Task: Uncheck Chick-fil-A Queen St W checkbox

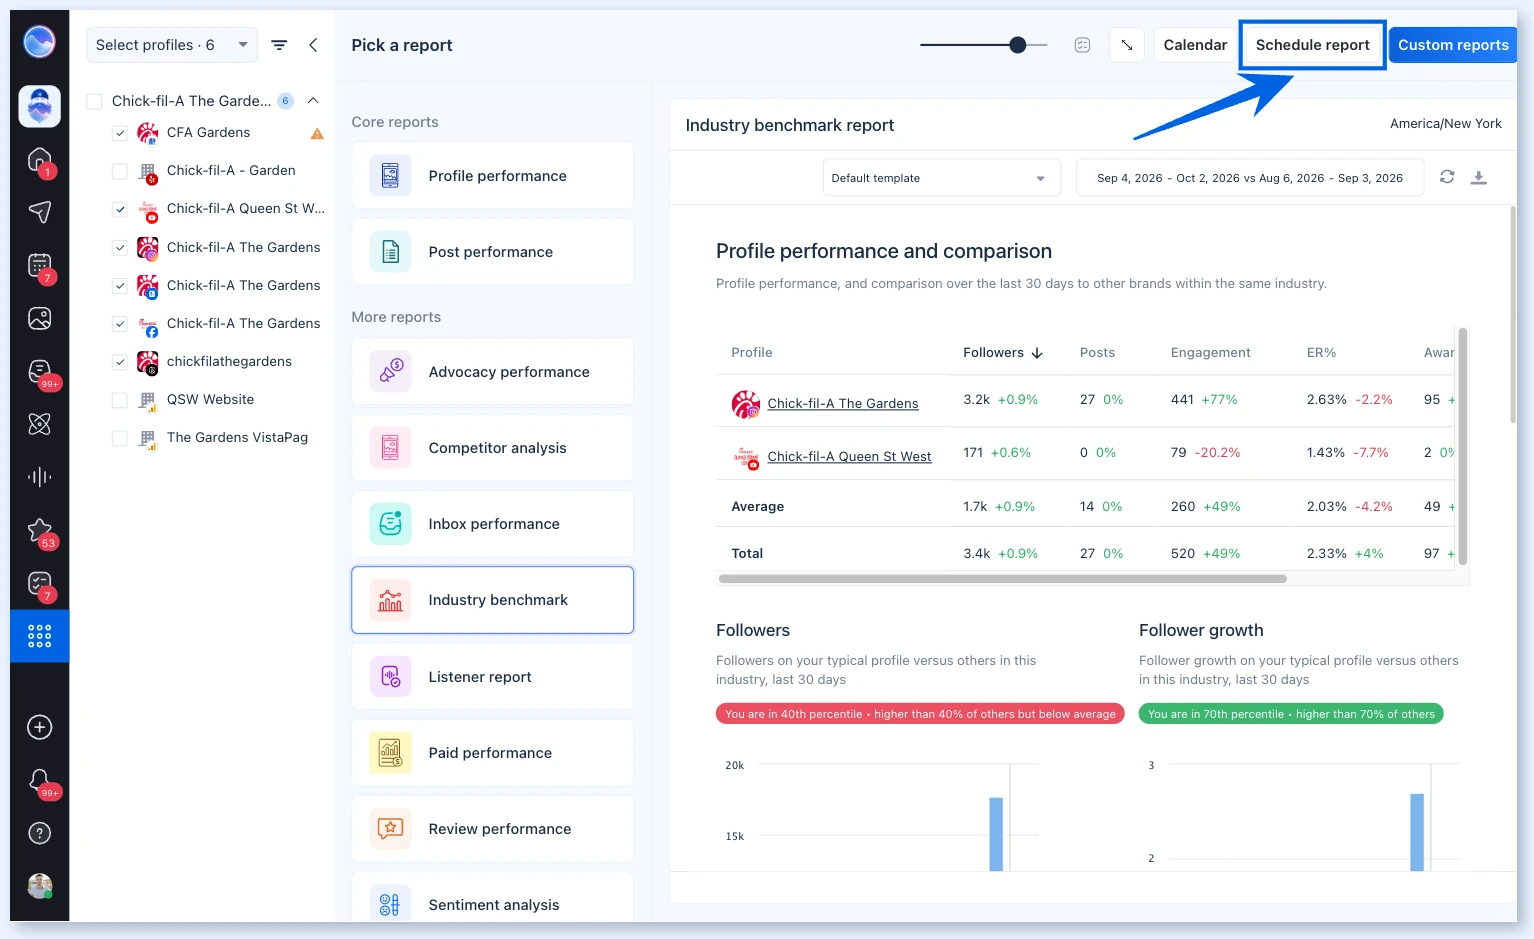Action: (x=120, y=209)
